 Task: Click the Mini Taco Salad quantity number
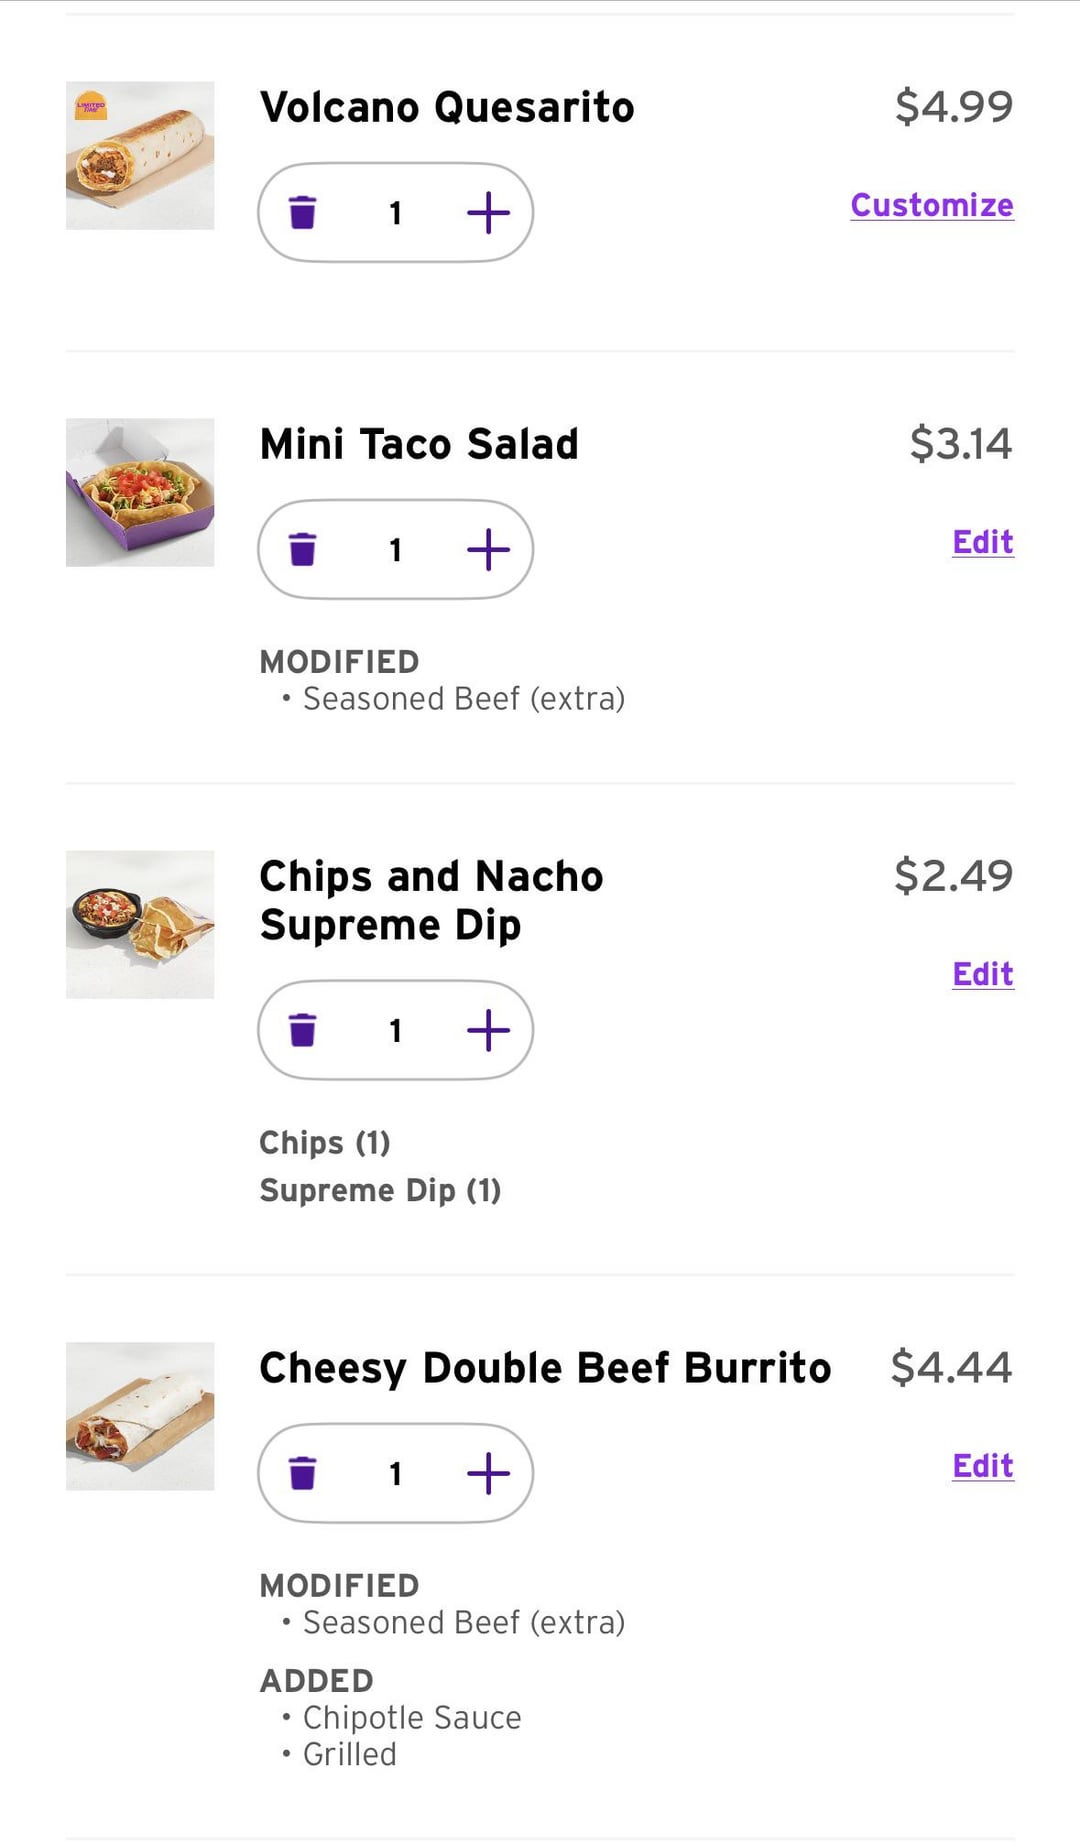pyautogui.click(x=396, y=550)
